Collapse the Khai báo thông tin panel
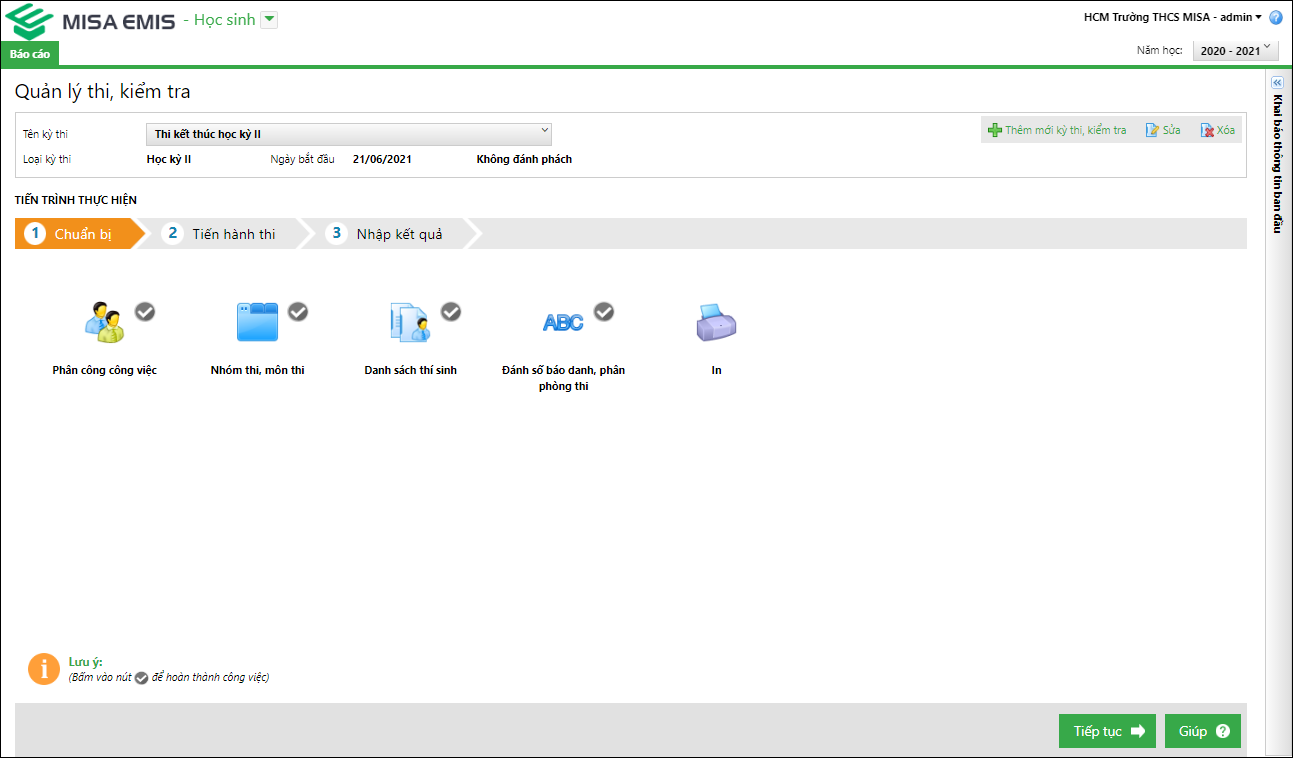 (x=1276, y=83)
